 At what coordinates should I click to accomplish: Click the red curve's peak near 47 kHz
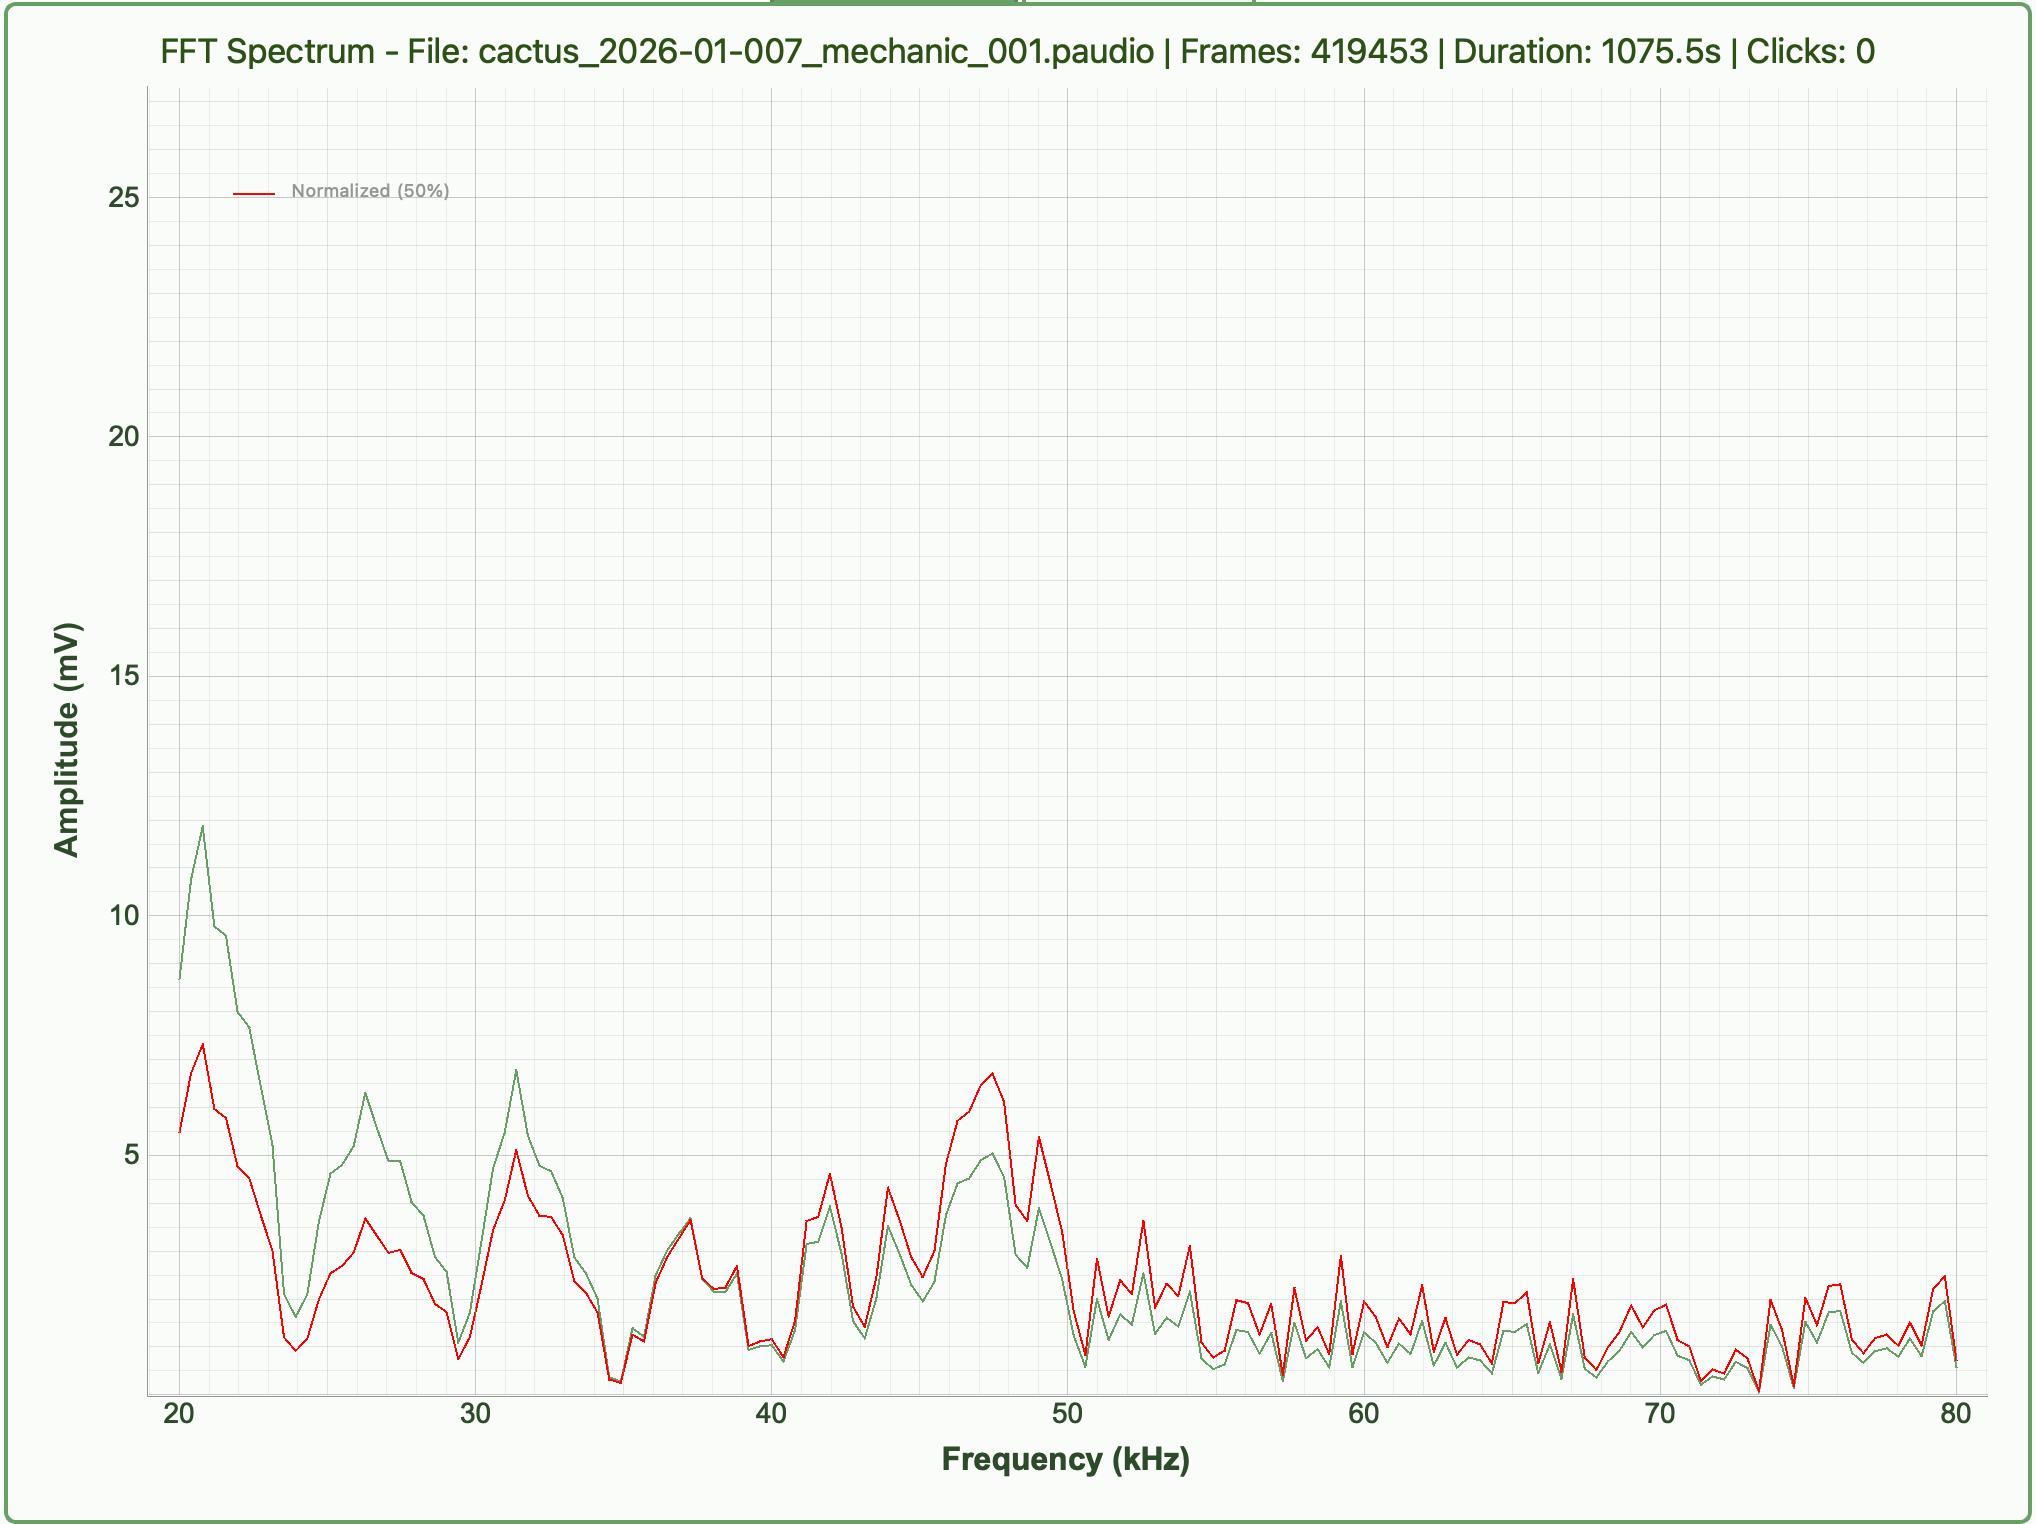992,1074
